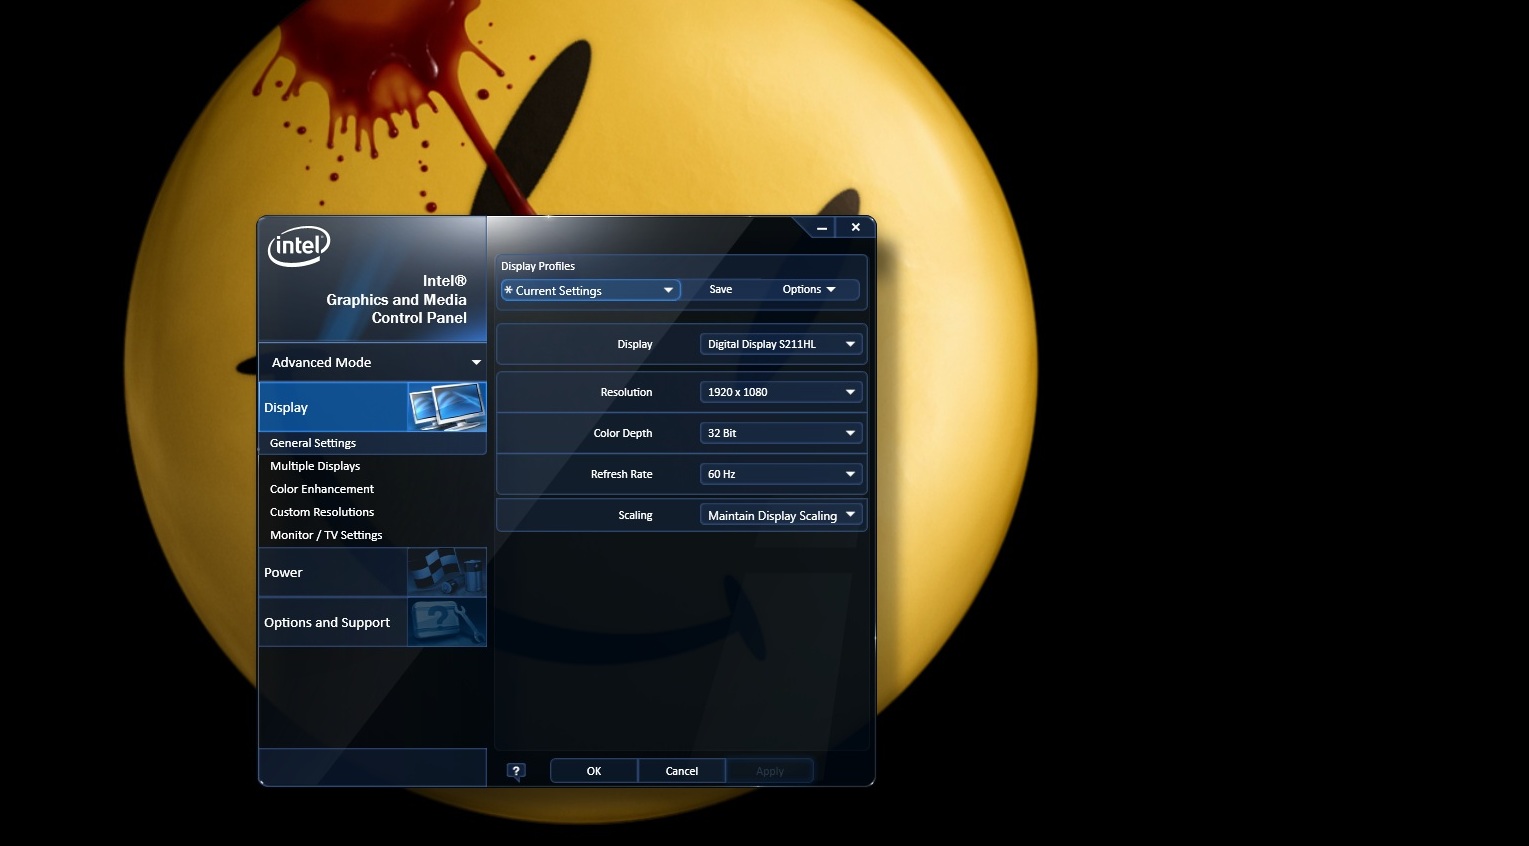Click the Options and Support tools icon
The image size is (1529, 846).
(x=446, y=622)
